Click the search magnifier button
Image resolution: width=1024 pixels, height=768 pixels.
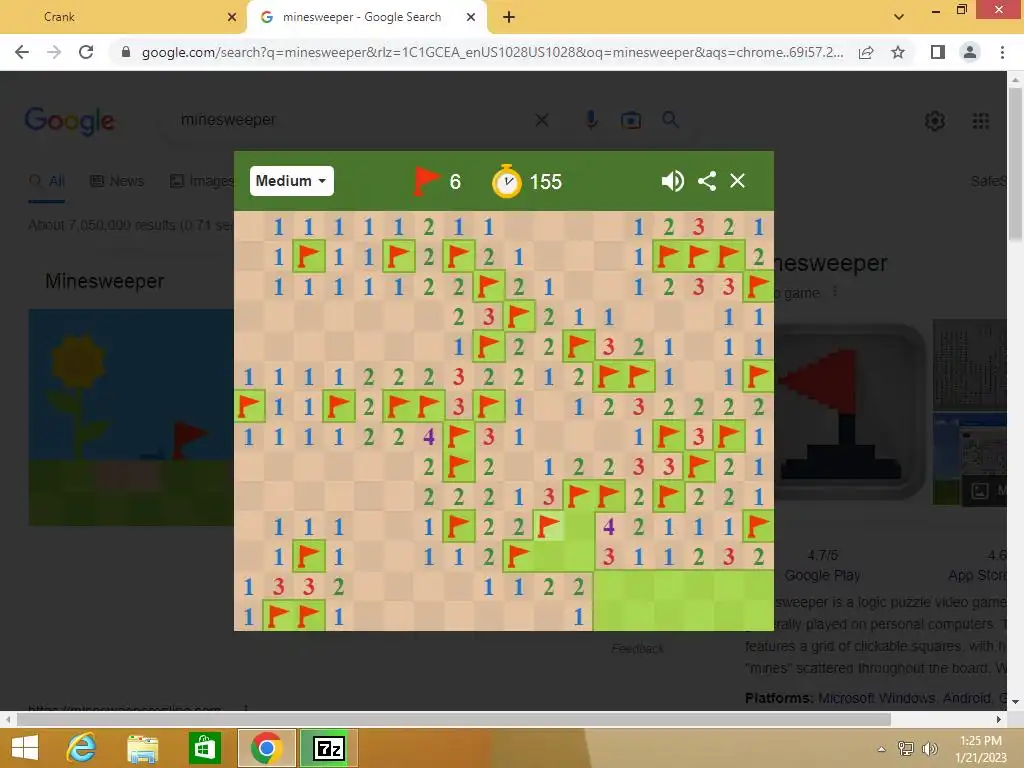[x=670, y=120]
